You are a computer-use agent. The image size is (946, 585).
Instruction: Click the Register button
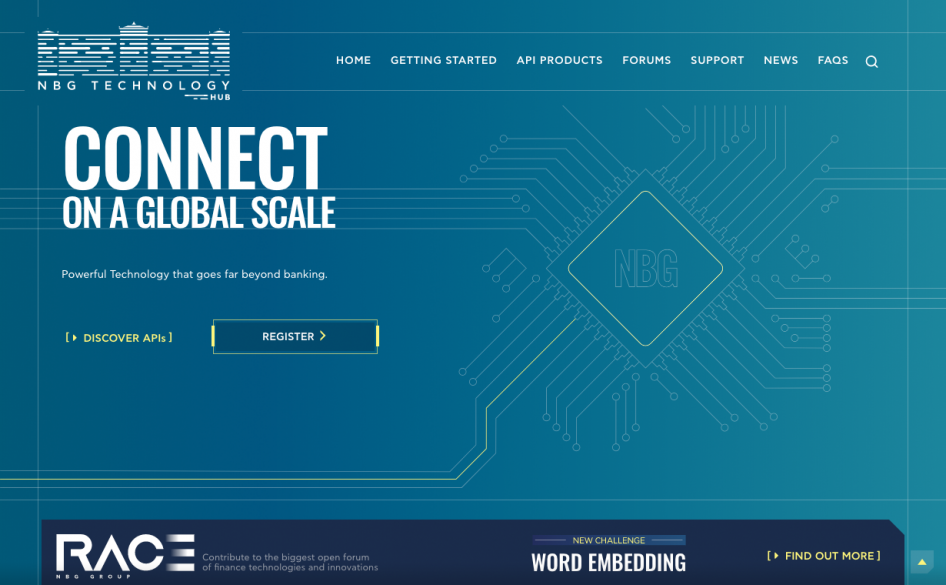click(x=295, y=337)
